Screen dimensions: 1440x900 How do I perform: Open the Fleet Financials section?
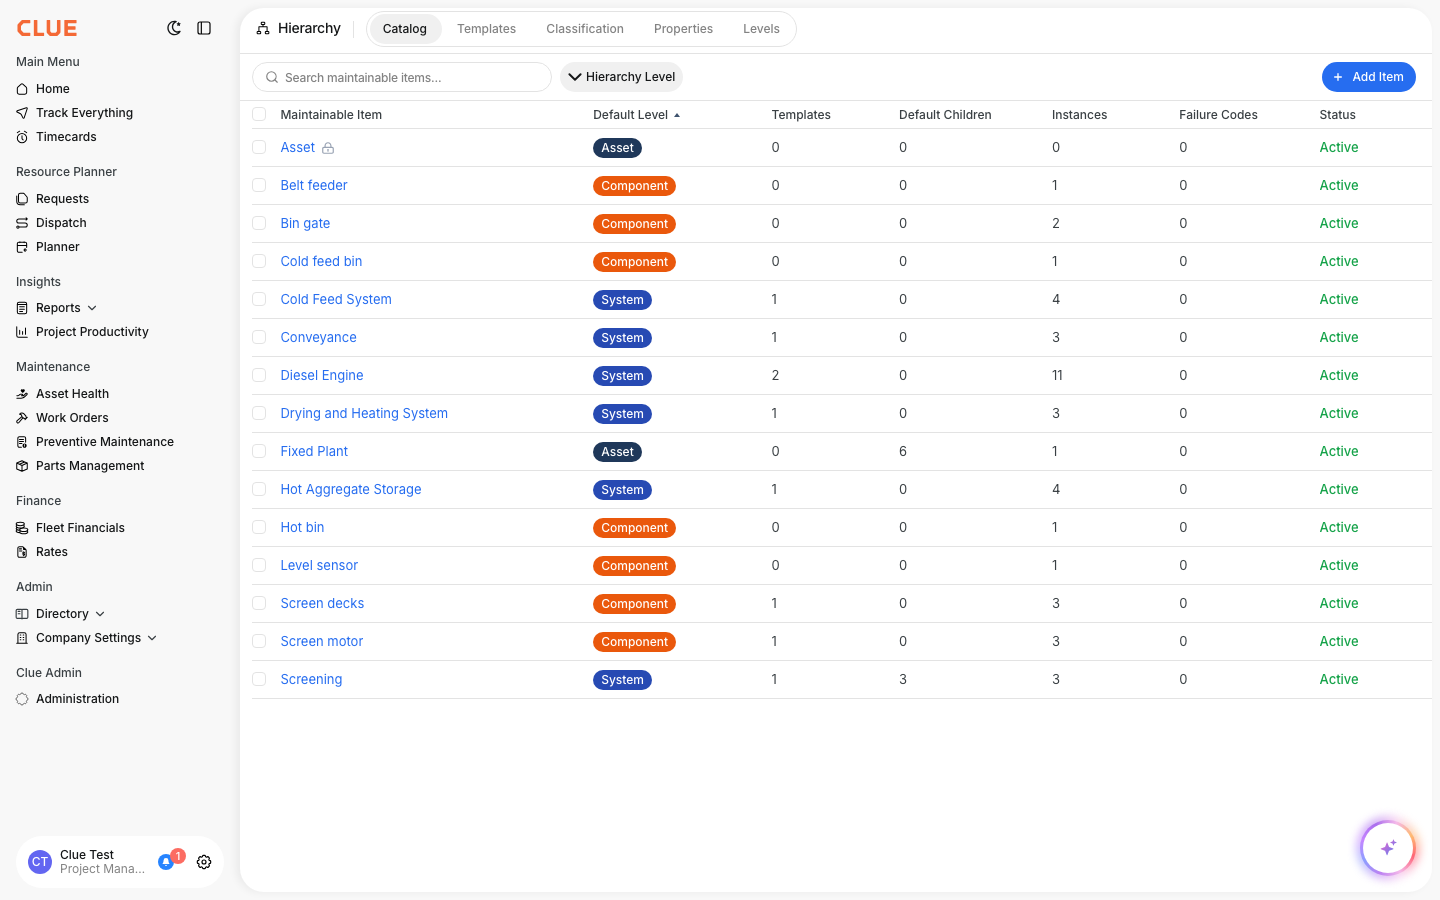[x=80, y=527]
